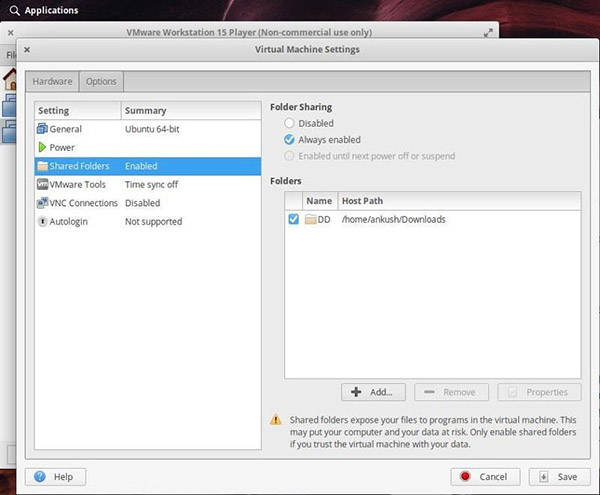Click the Time sync off summary
Image resolution: width=600 pixels, height=495 pixels.
coord(152,184)
